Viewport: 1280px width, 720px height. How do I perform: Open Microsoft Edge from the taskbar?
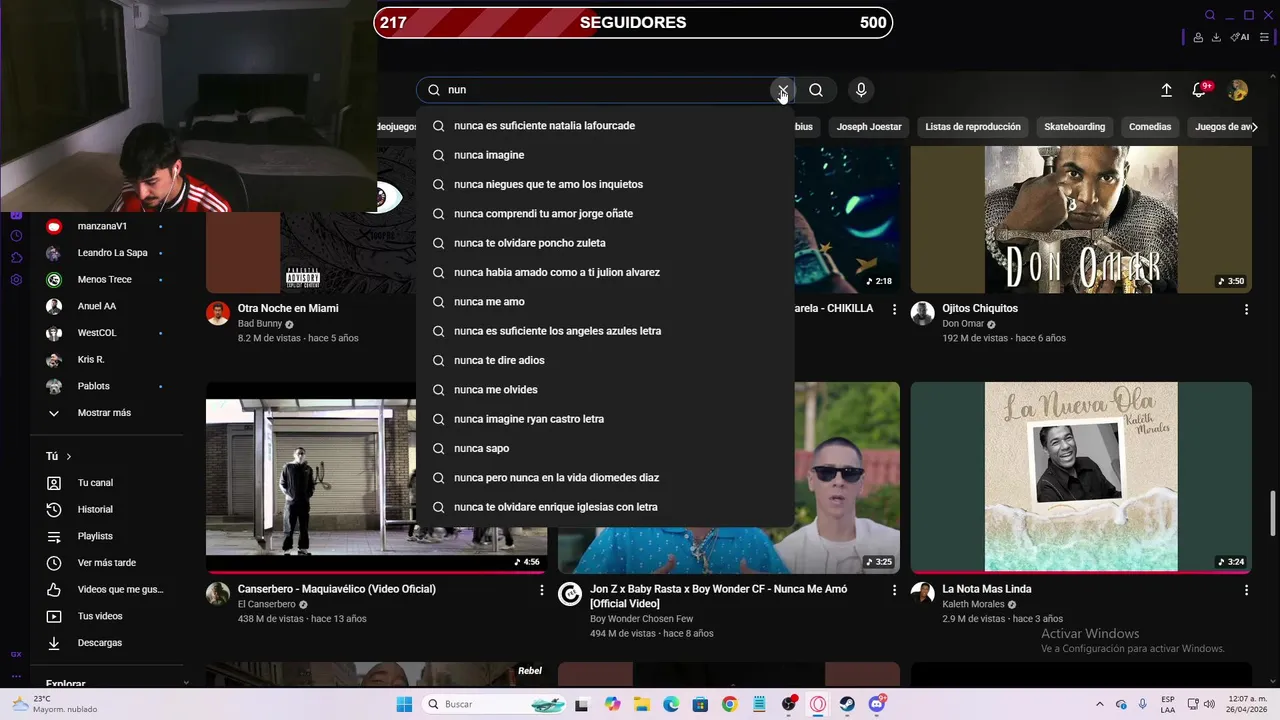click(x=671, y=704)
